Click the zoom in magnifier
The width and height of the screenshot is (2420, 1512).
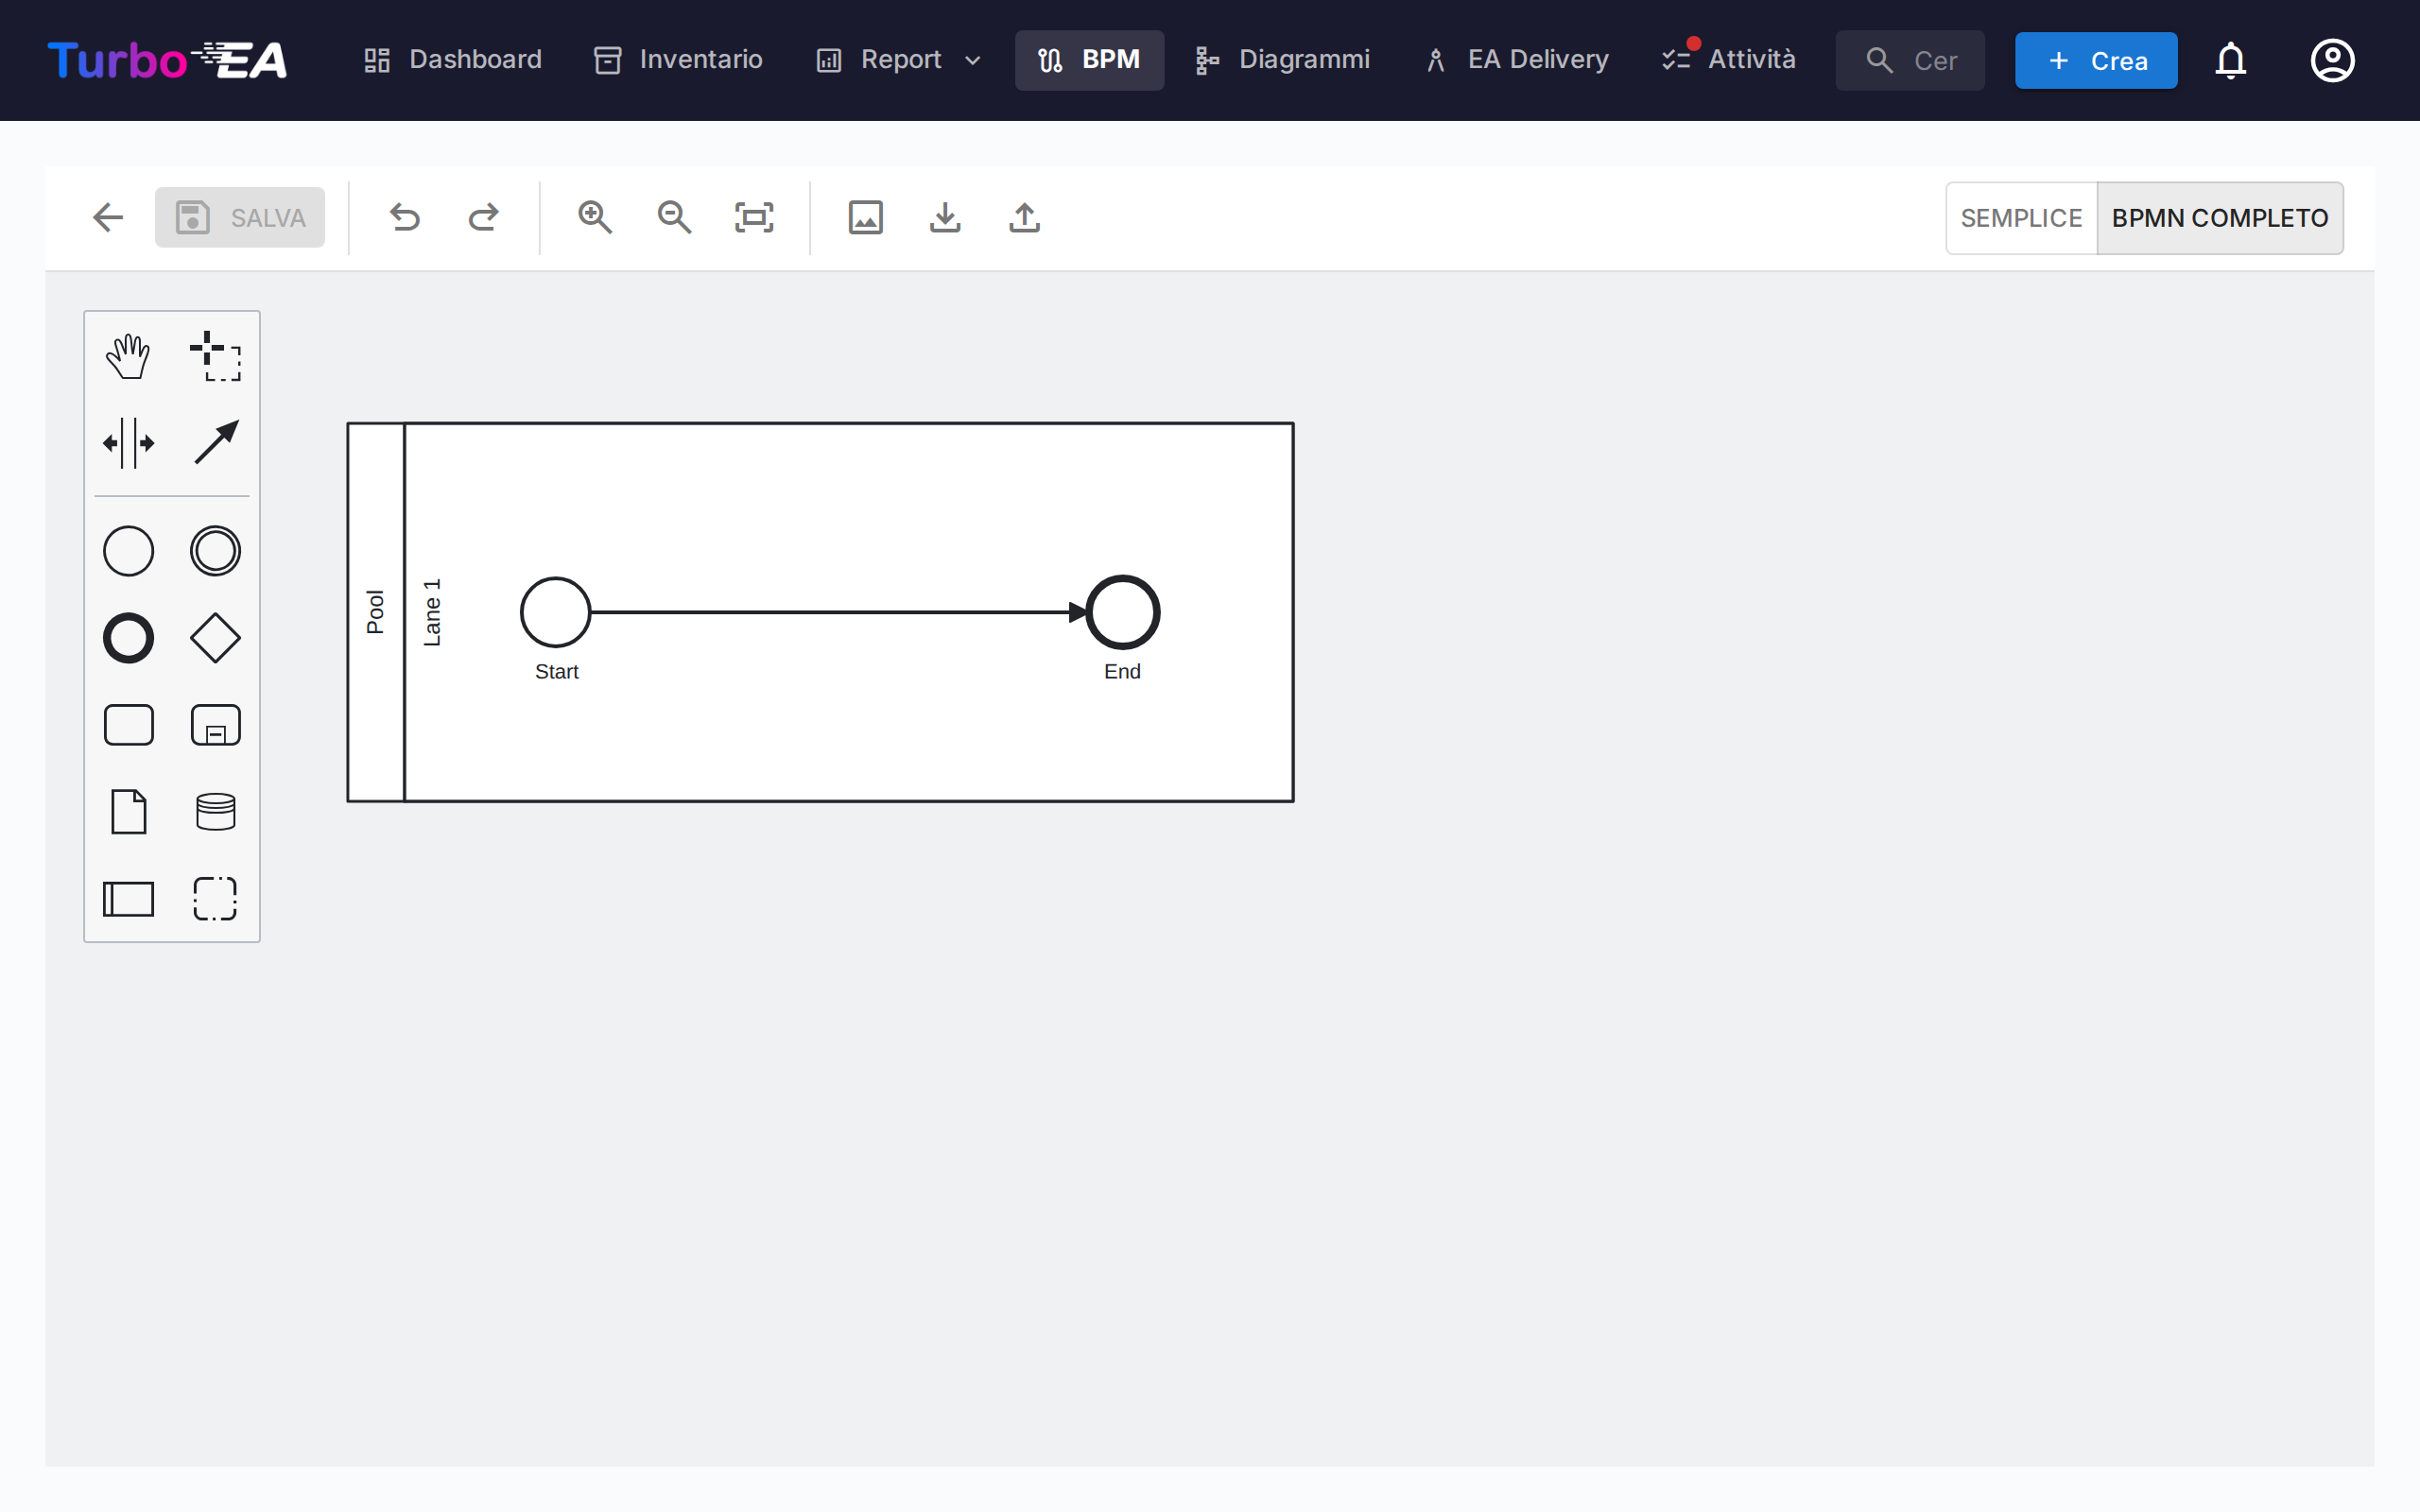coord(595,217)
